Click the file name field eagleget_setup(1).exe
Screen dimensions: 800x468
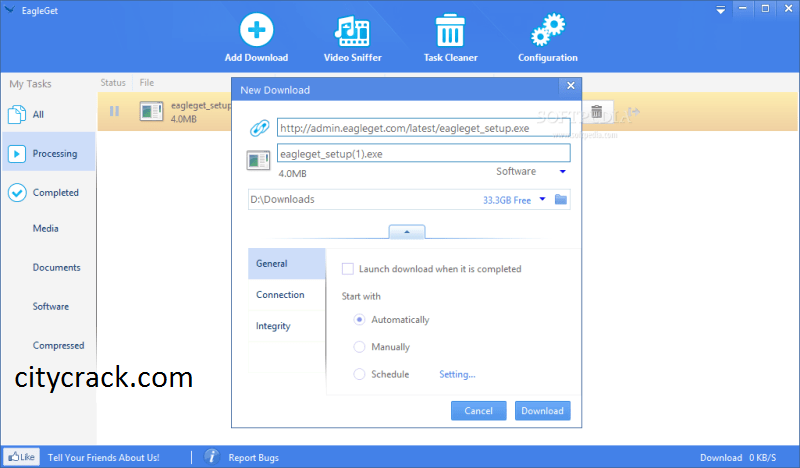423,153
